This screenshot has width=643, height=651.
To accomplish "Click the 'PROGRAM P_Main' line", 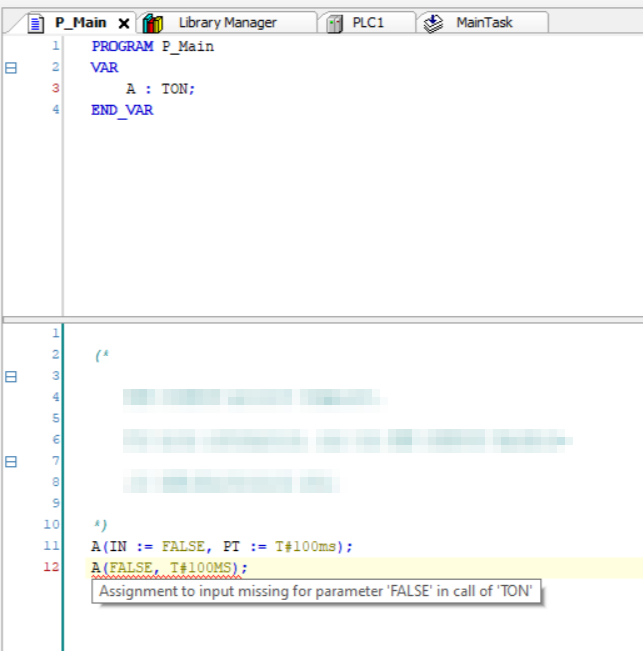I will [152, 46].
